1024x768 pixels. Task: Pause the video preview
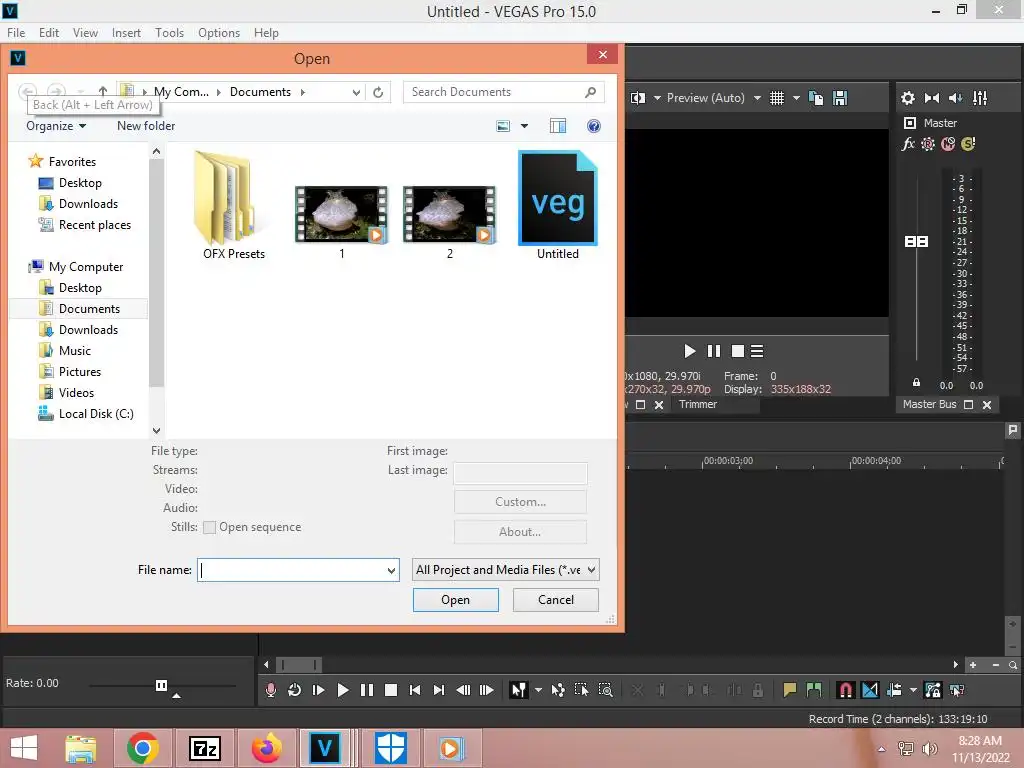tap(714, 351)
